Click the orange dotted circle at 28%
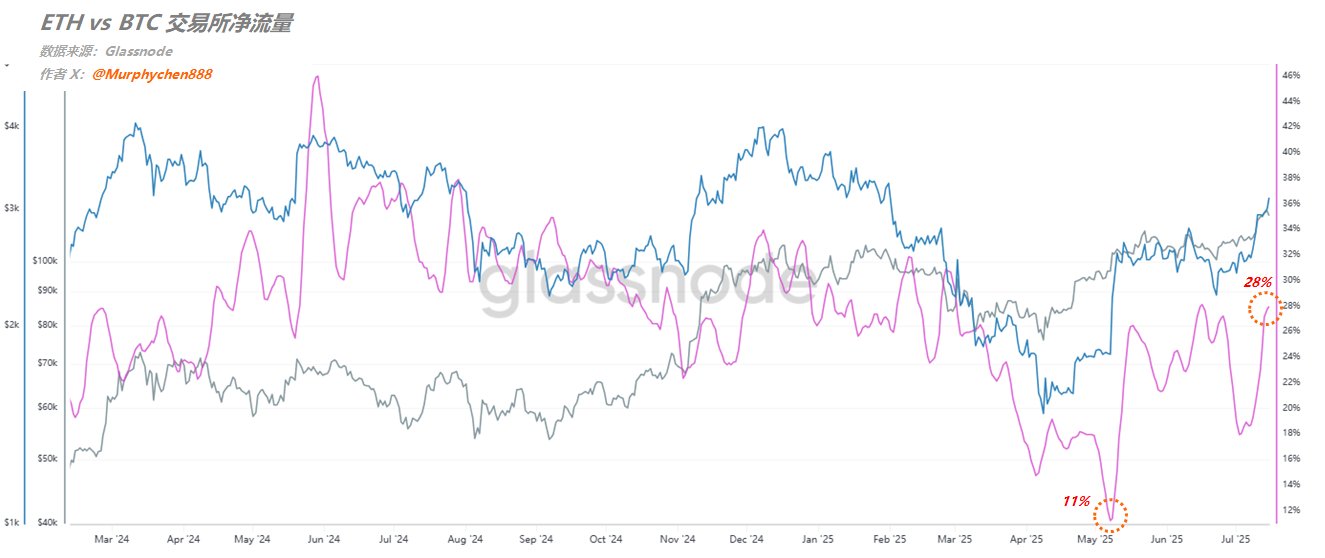This screenshot has width=1325, height=558. (x=1264, y=310)
